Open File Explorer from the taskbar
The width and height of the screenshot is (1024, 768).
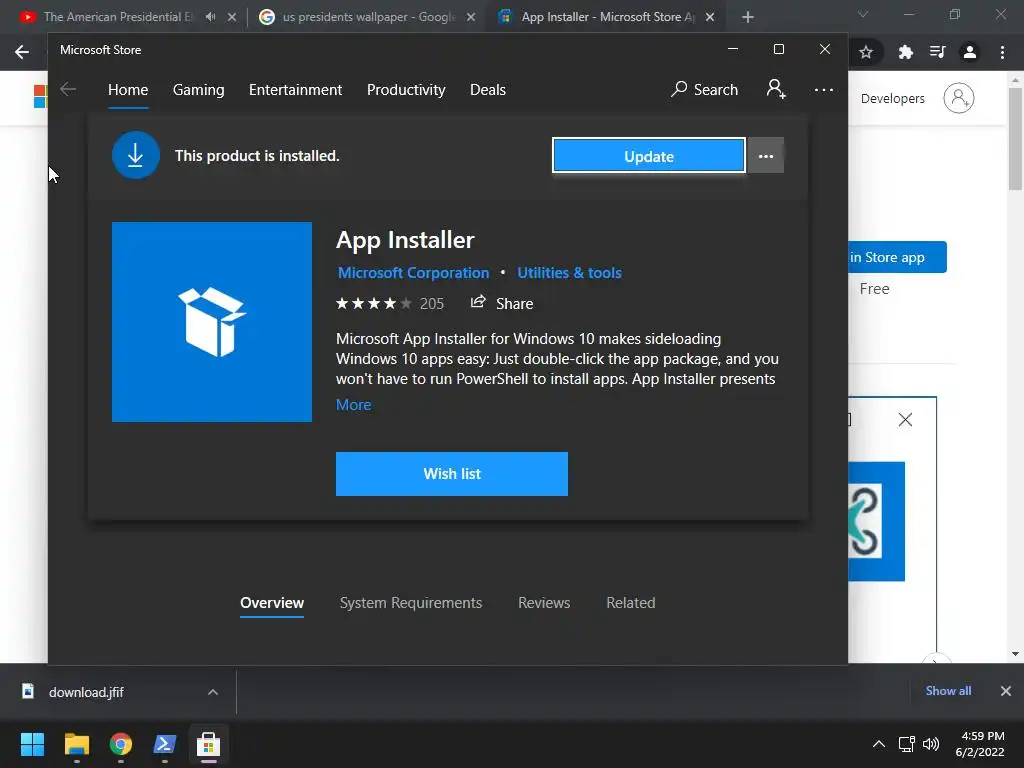click(x=76, y=744)
